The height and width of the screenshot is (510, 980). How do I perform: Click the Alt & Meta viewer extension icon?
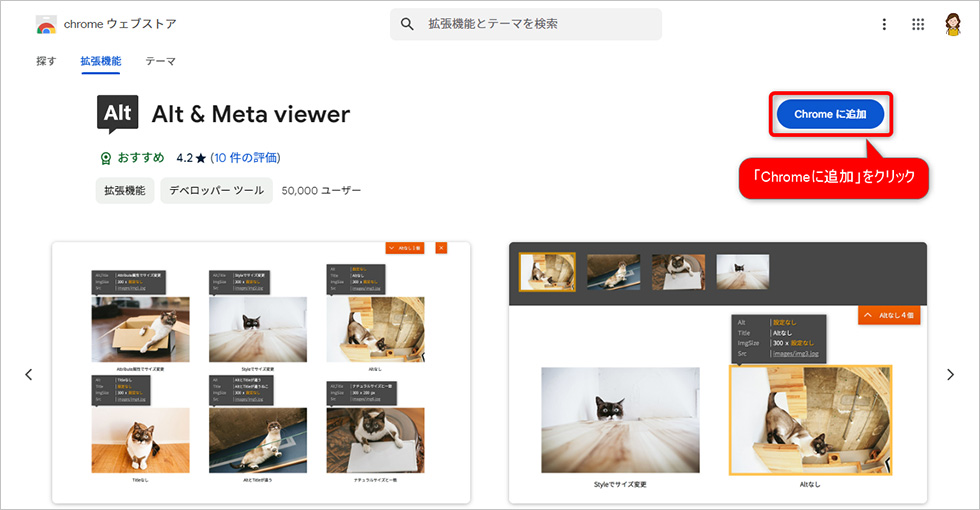[118, 114]
